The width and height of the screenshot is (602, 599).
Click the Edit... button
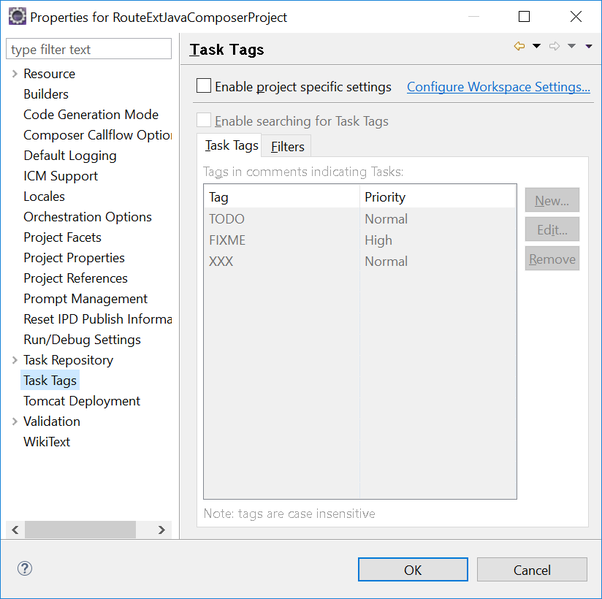tap(552, 230)
